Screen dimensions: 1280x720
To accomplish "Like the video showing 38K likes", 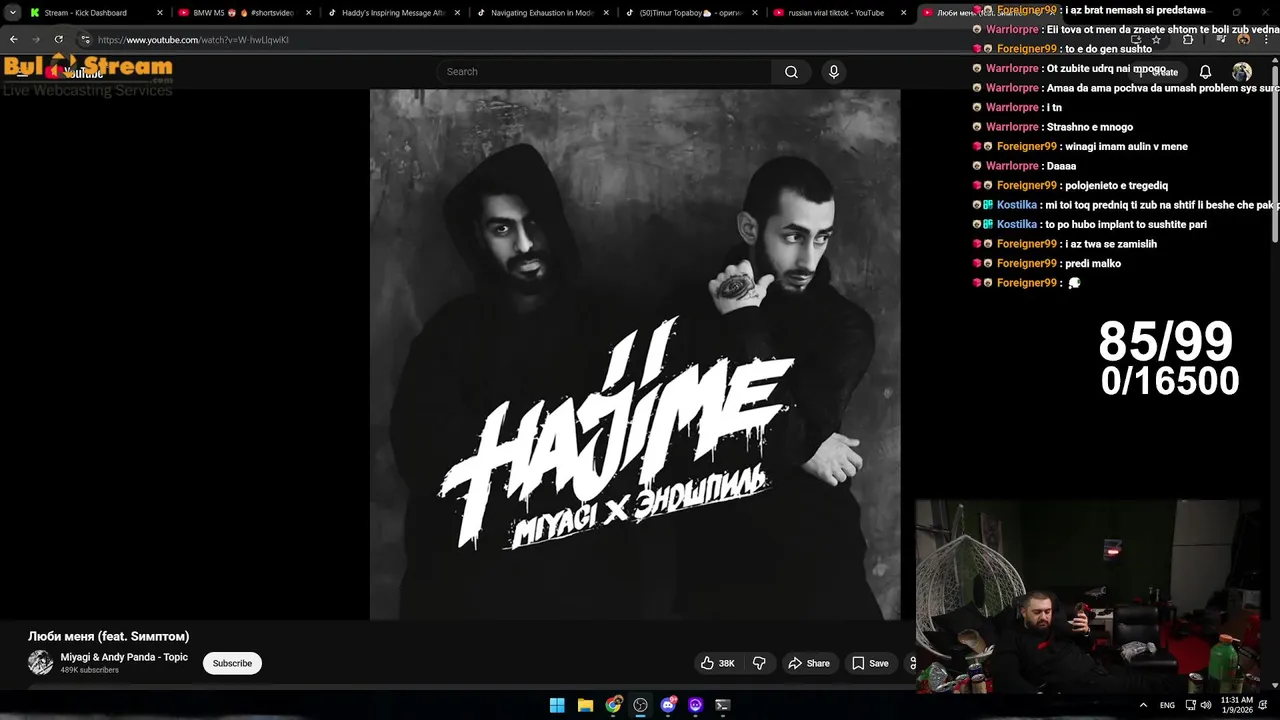I will tap(718, 663).
